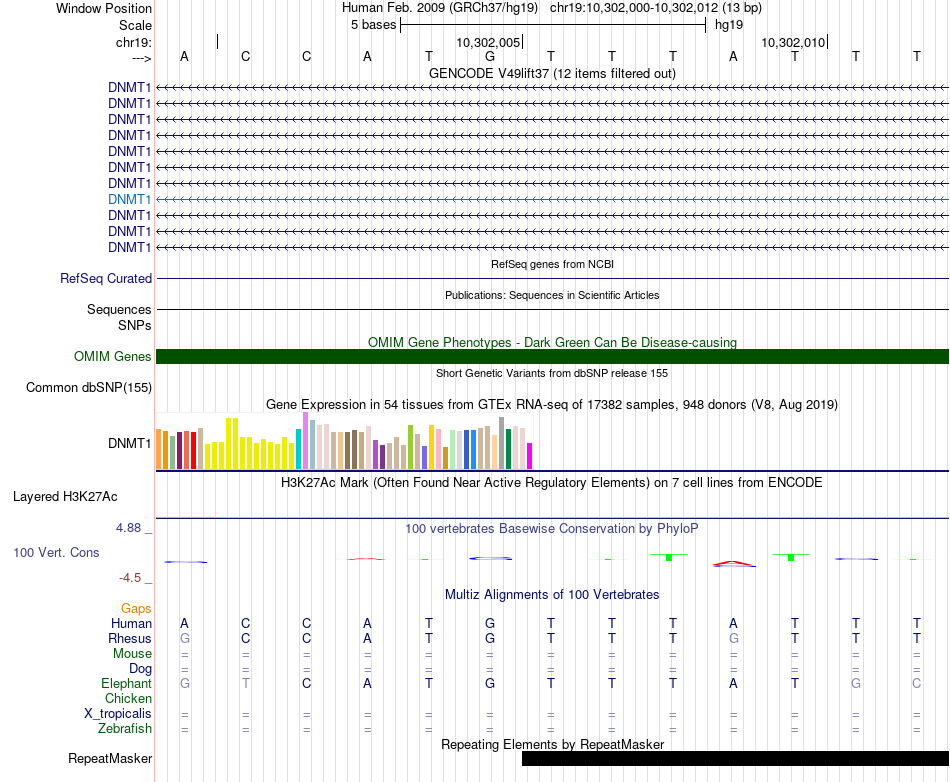This screenshot has width=950, height=782.
Task: Click the tallest violet GTEx expression bar
Action: click(x=305, y=440)
